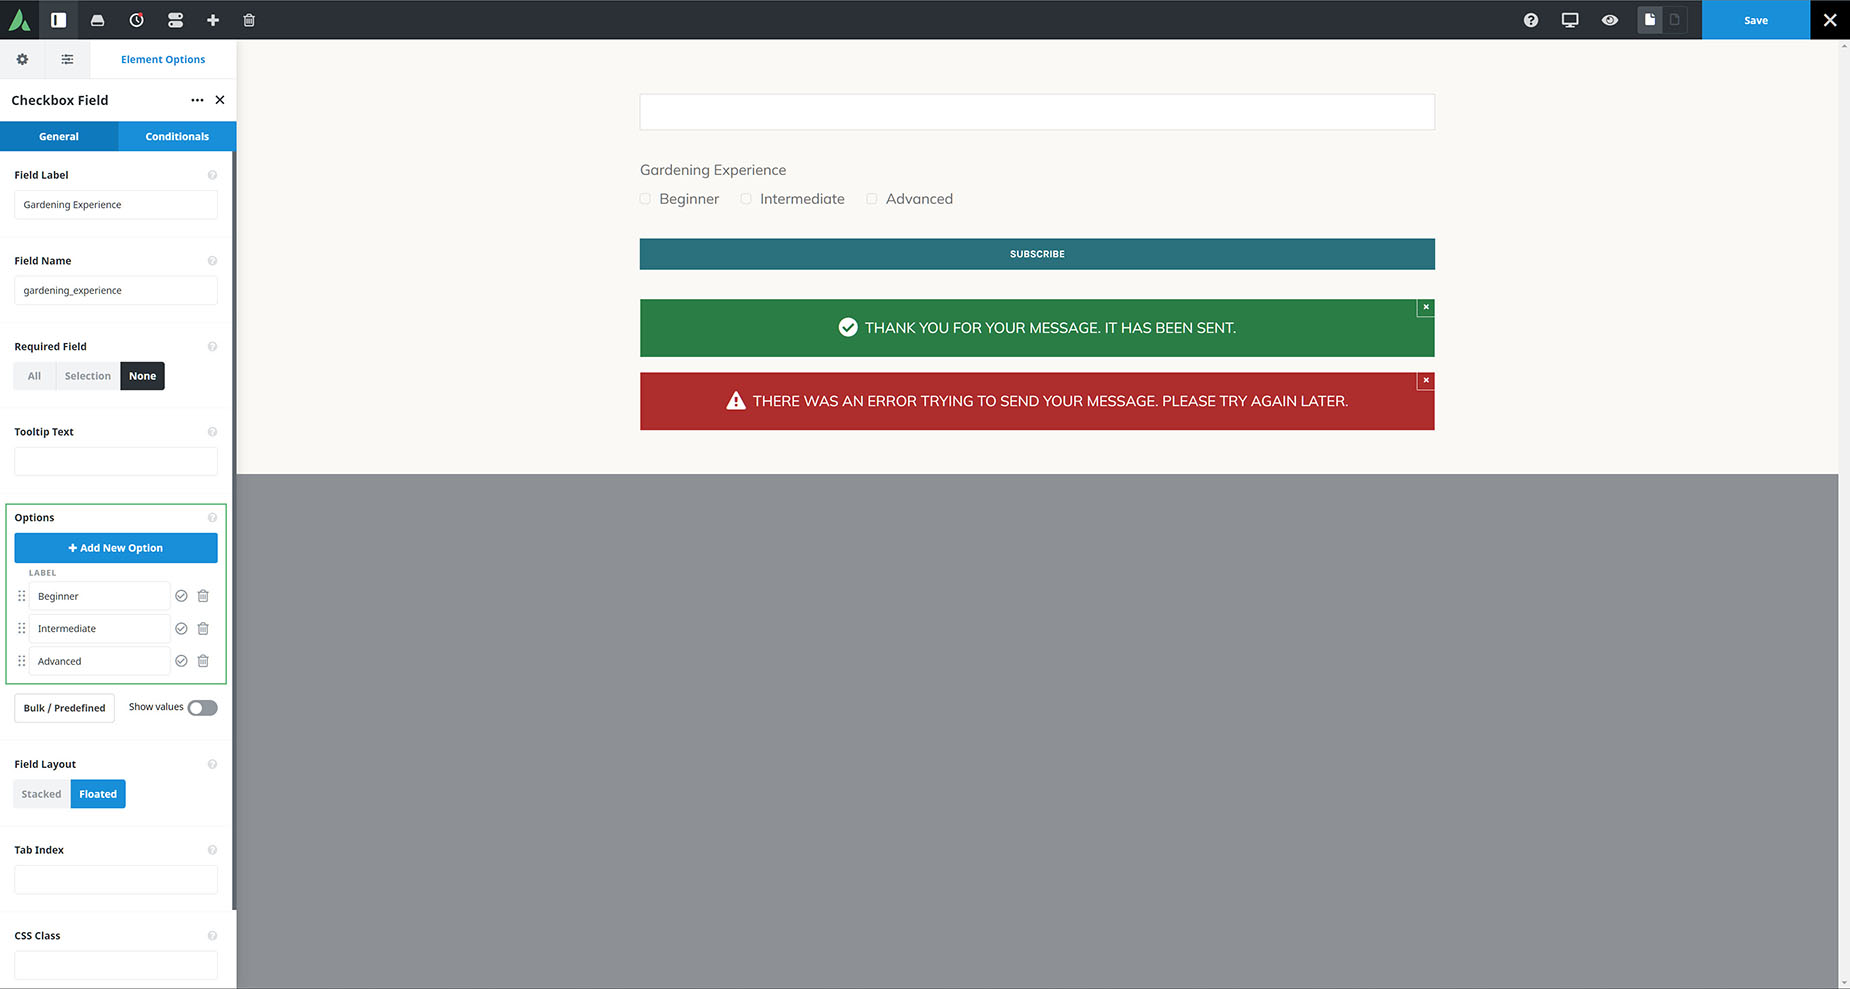Open the desktop responsive view icon
Viewport: 1850px width, 989px height.
1570,20
